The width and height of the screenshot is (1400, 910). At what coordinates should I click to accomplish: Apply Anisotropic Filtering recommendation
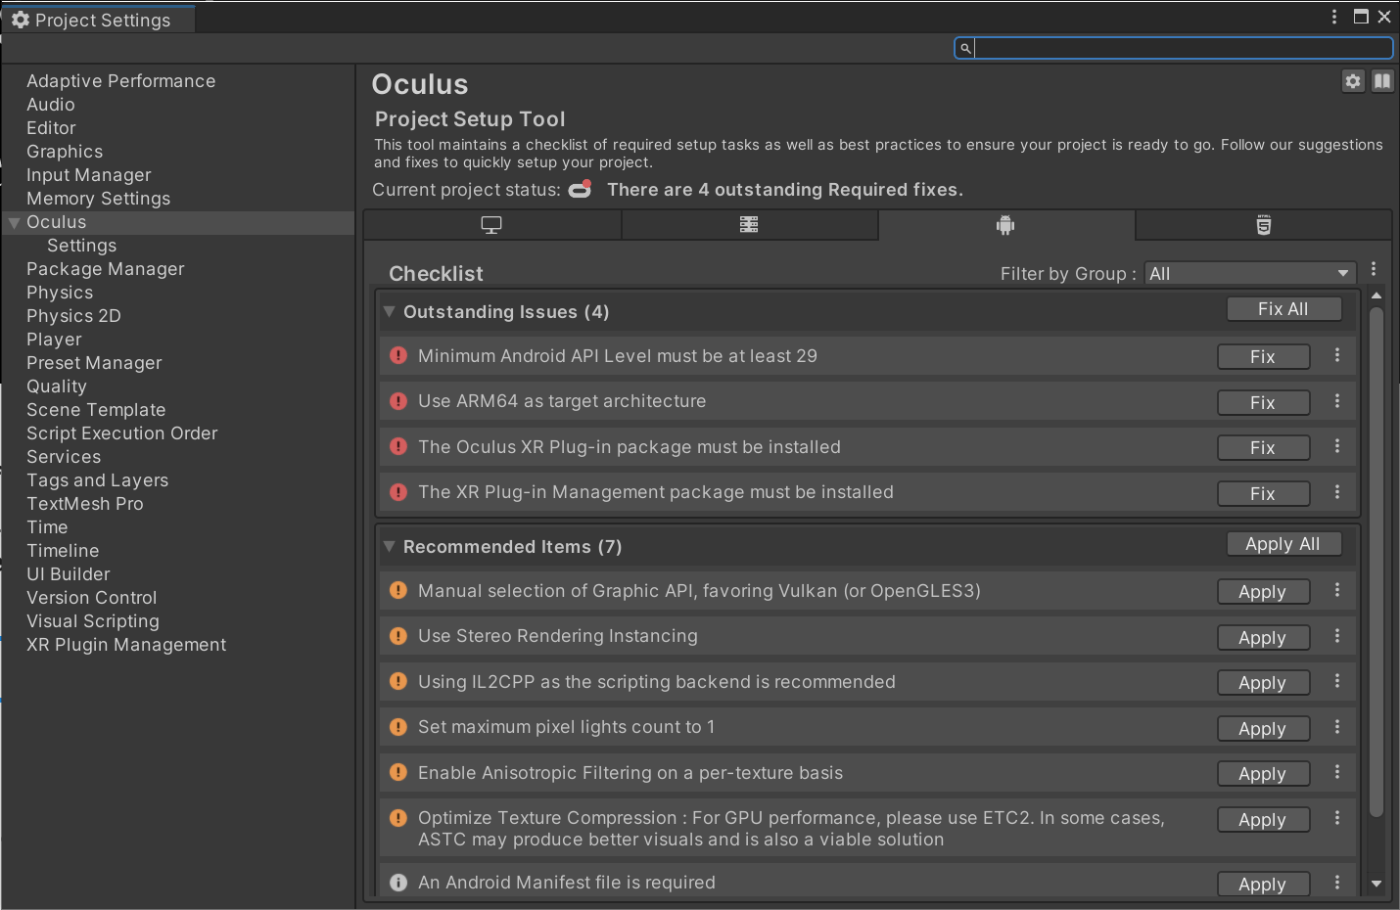click(x=1263, y=774)
